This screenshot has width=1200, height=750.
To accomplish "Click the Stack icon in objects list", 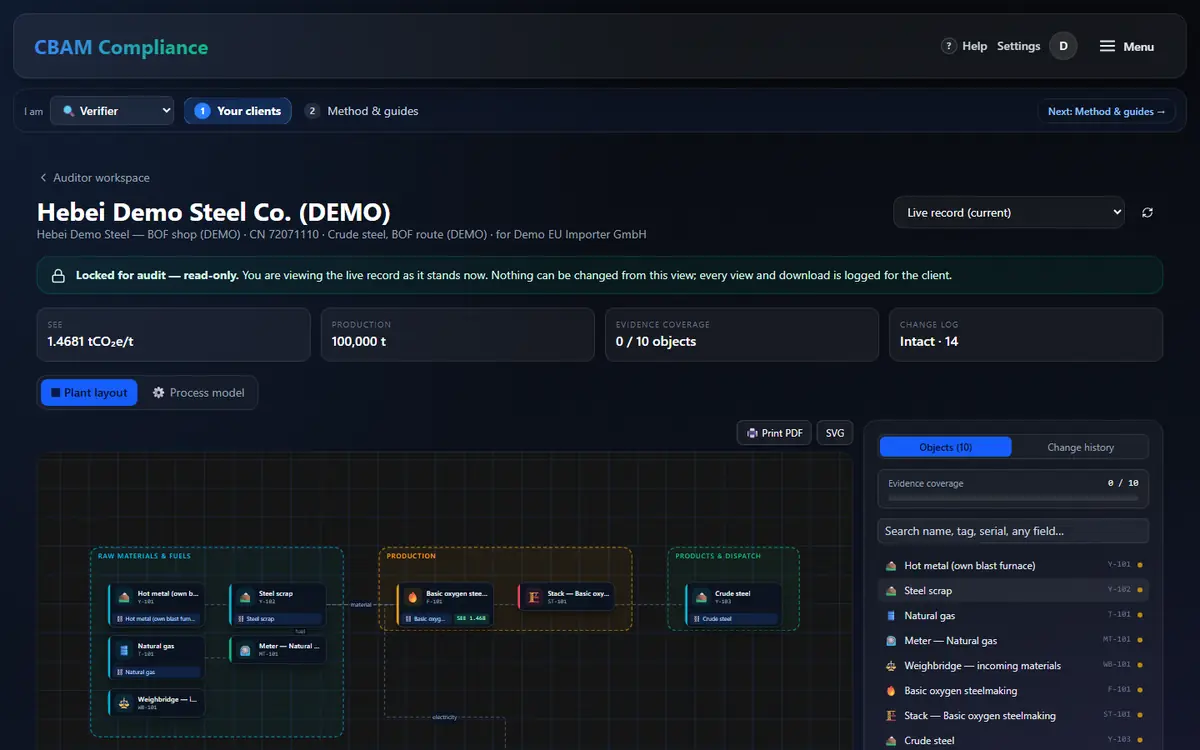I will click(x=891, y=716).
